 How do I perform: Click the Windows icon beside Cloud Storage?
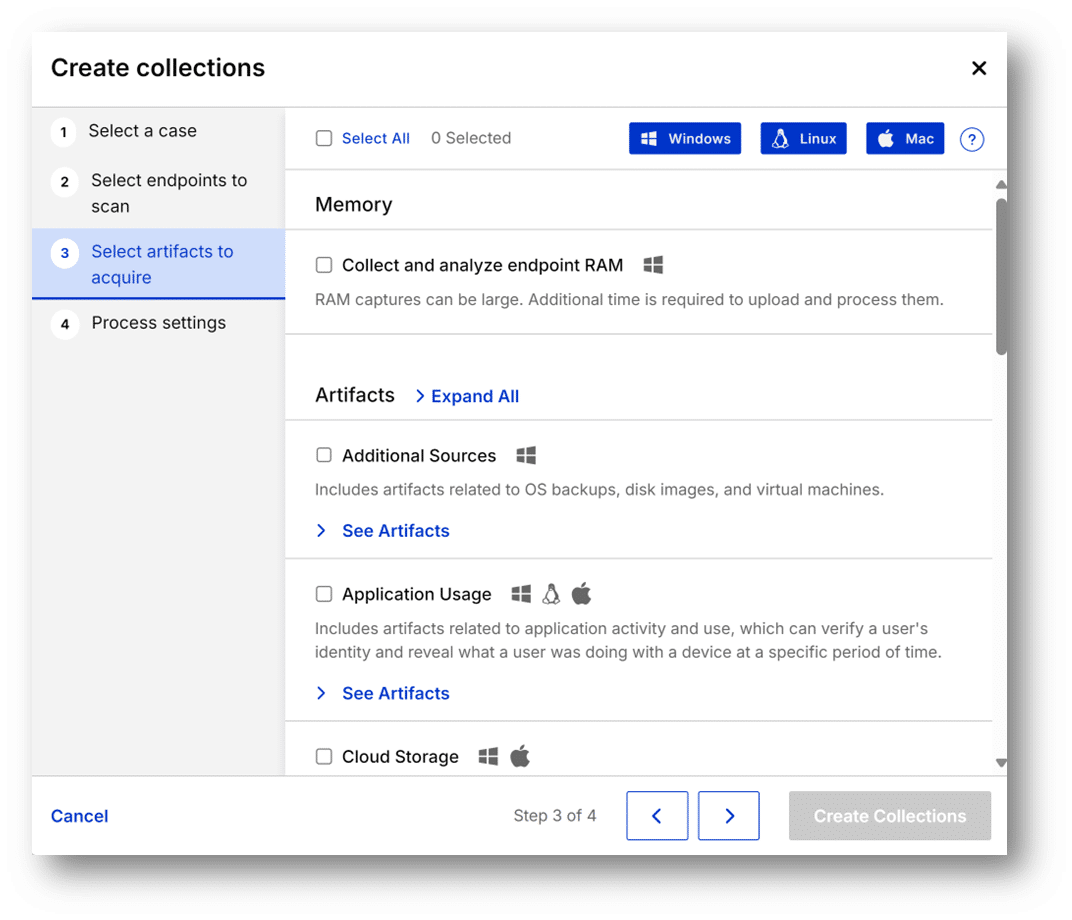488,756
